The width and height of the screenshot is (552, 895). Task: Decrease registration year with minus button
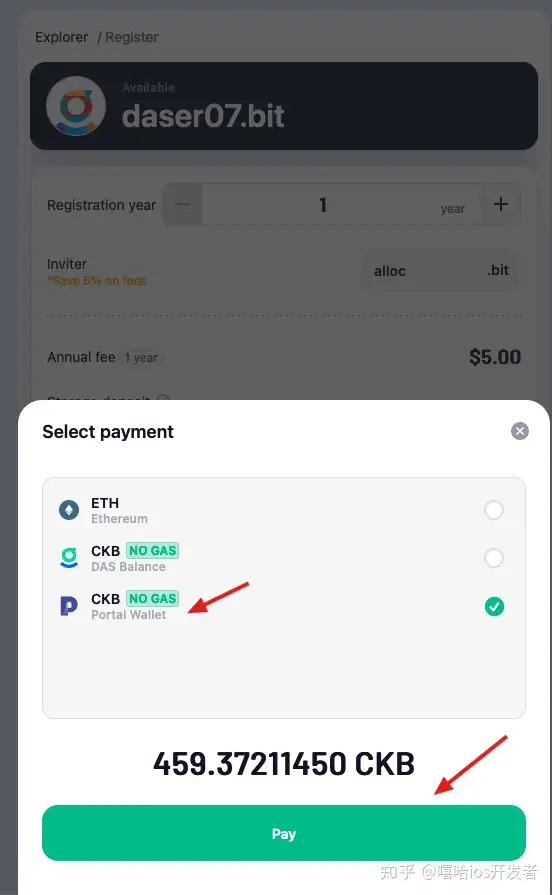click(183, 204)
